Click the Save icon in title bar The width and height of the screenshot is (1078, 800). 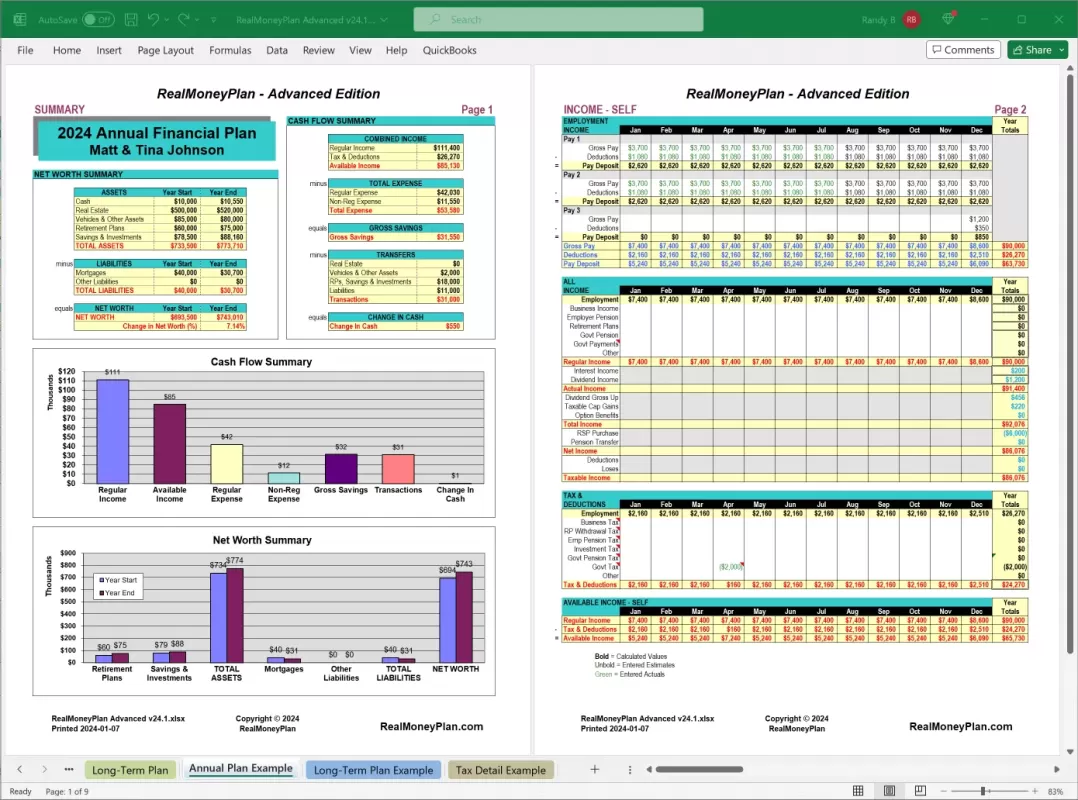129,19
